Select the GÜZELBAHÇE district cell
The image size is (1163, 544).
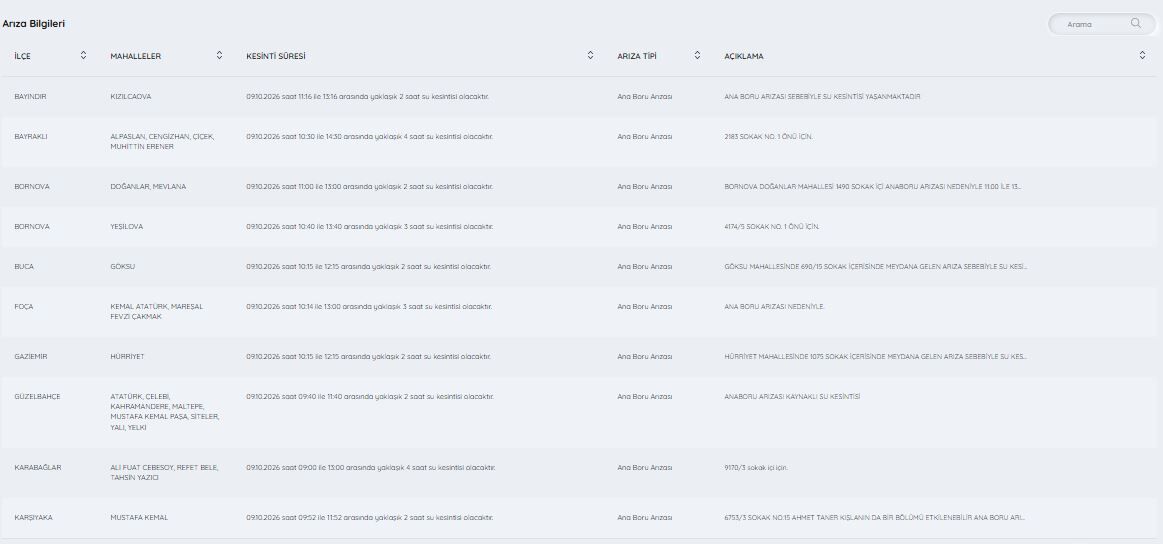[37, 396]
